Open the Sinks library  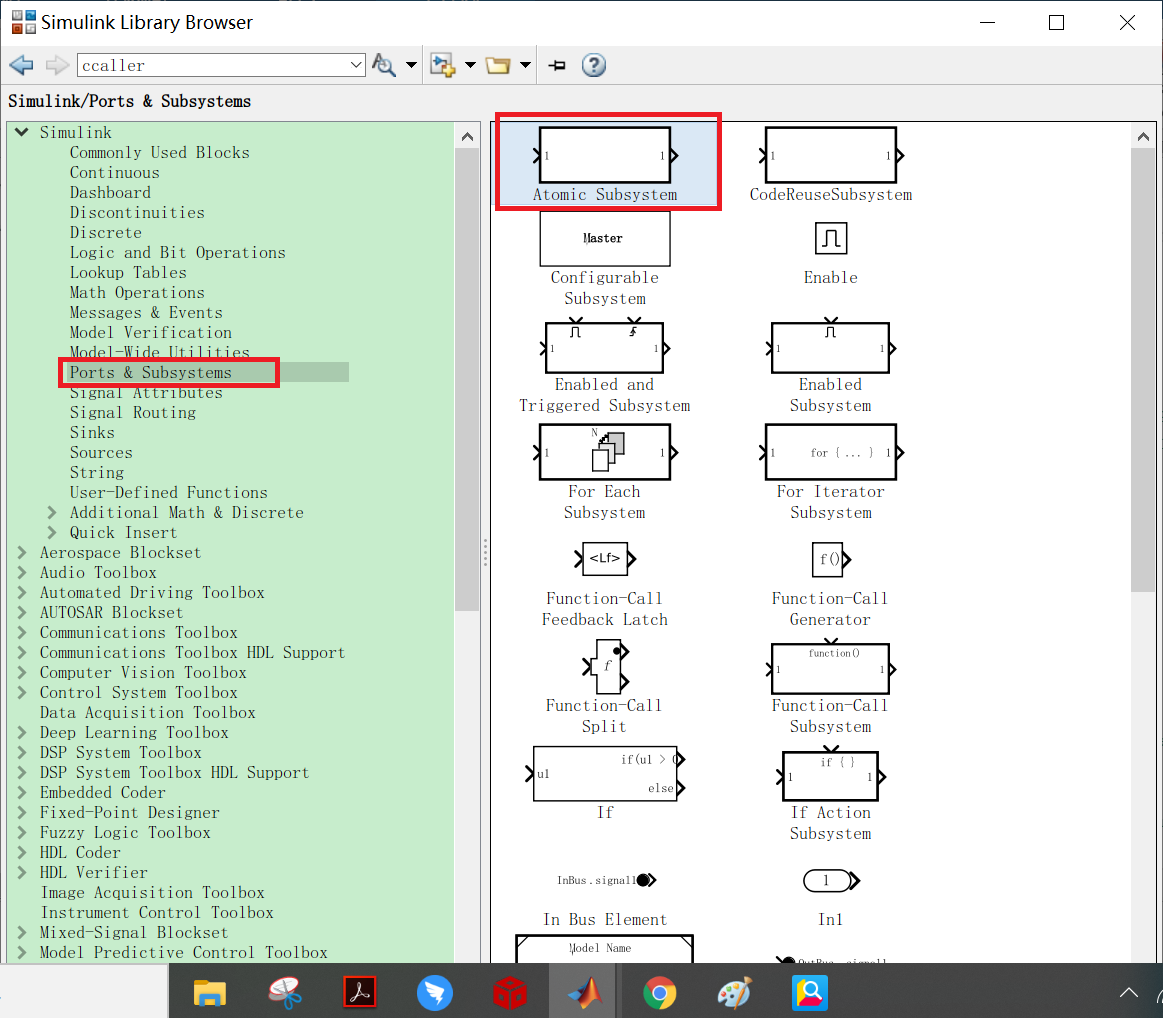[92, 432]
